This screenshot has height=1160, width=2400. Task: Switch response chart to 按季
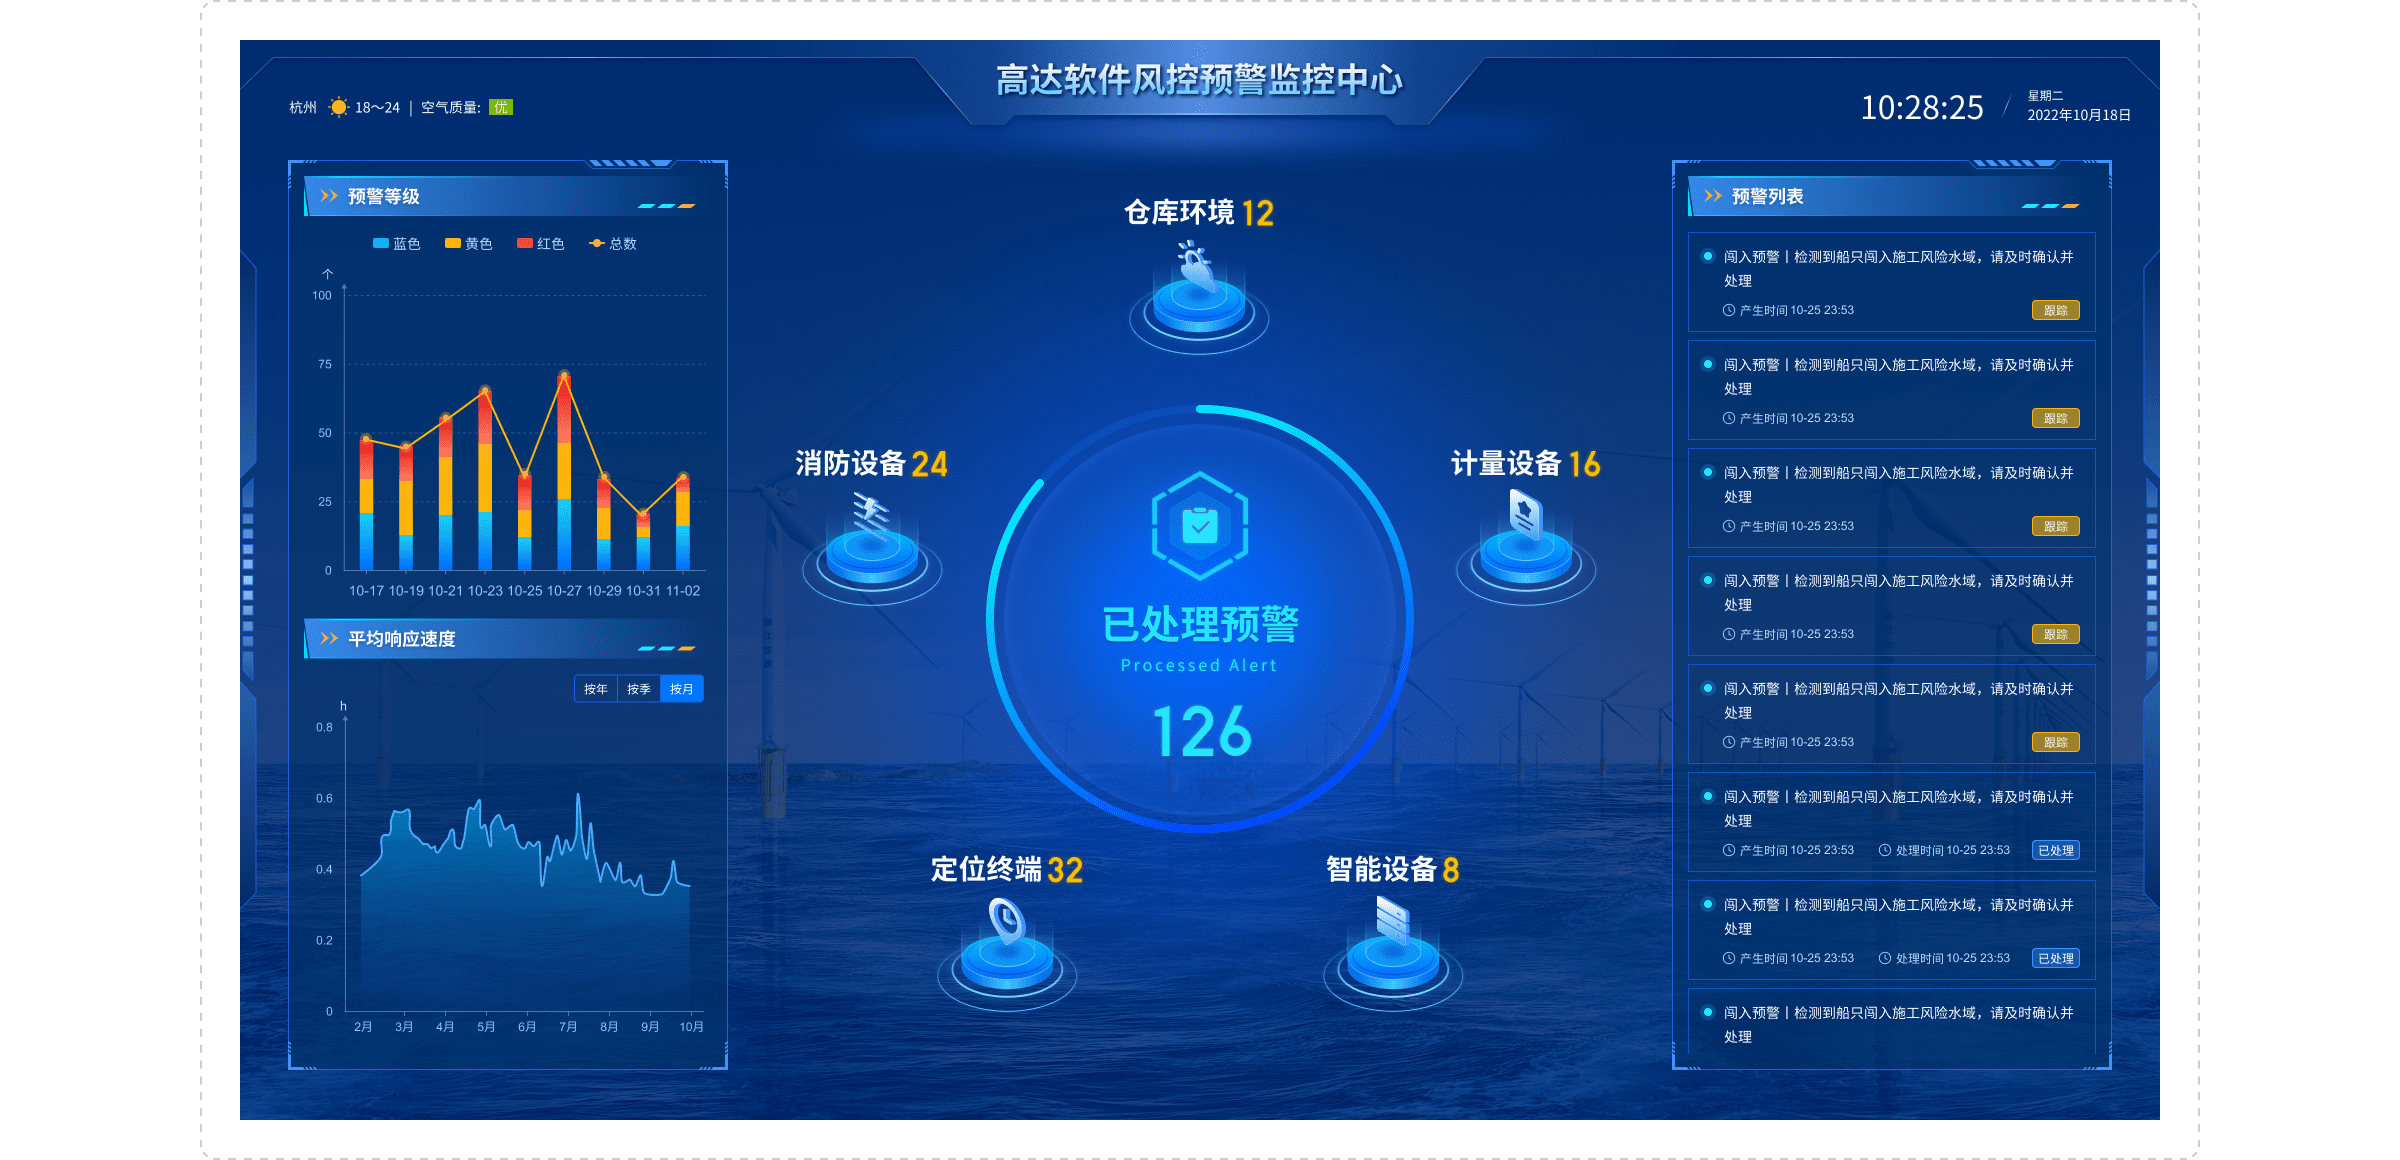point(639,689)
